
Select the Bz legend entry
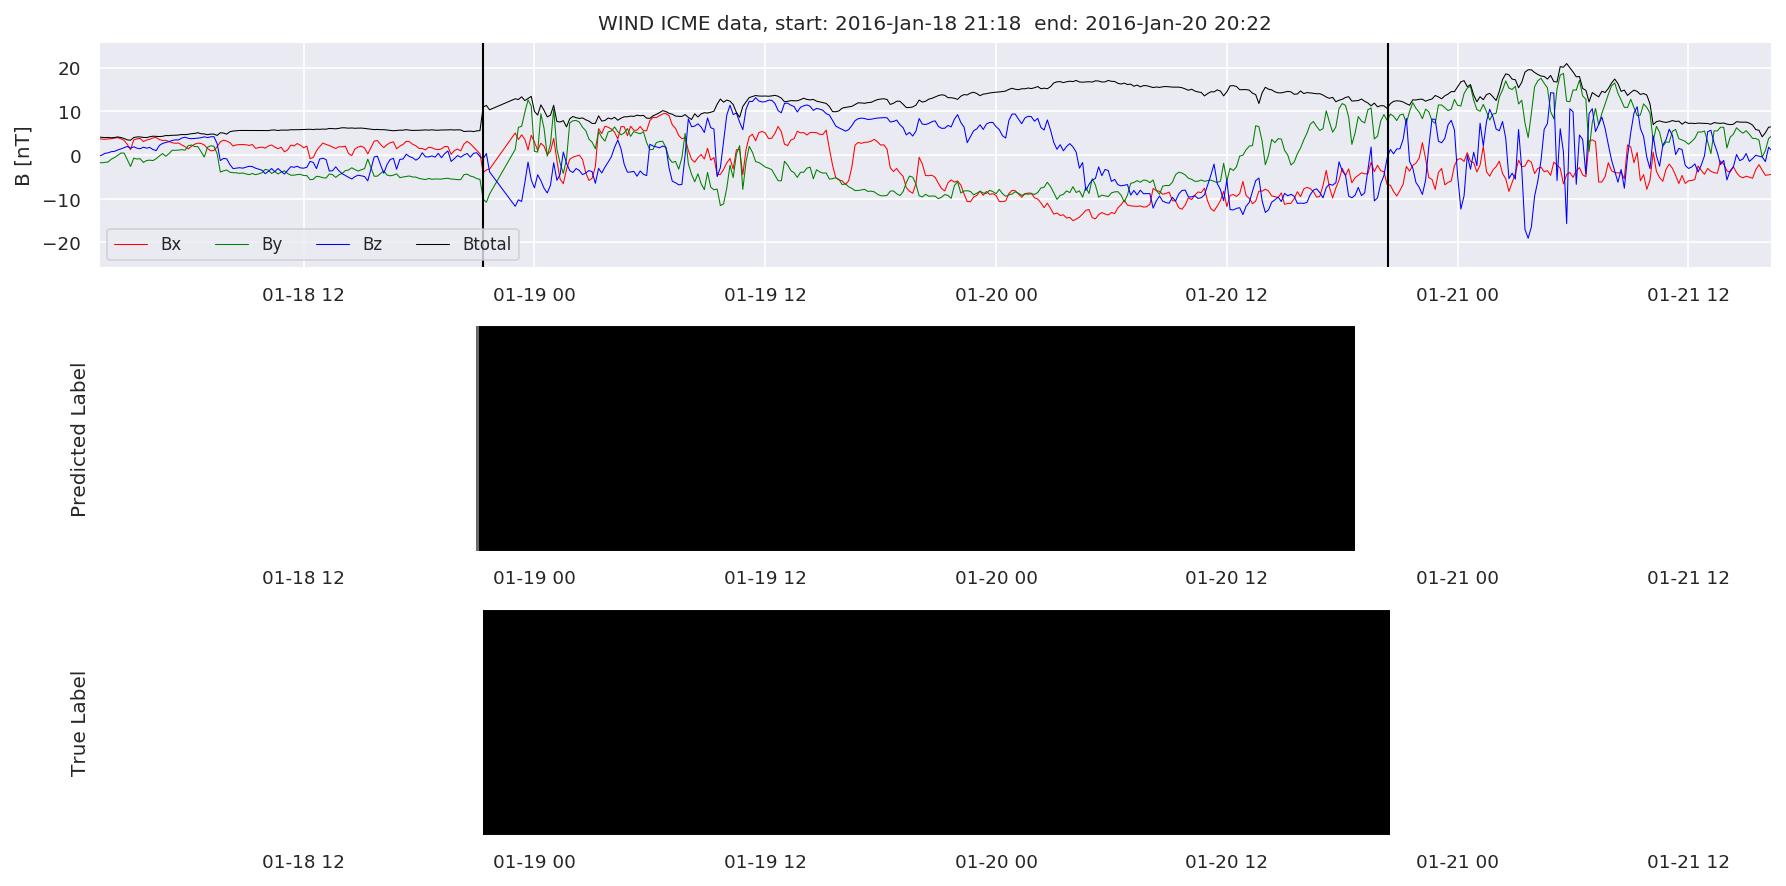349,244
